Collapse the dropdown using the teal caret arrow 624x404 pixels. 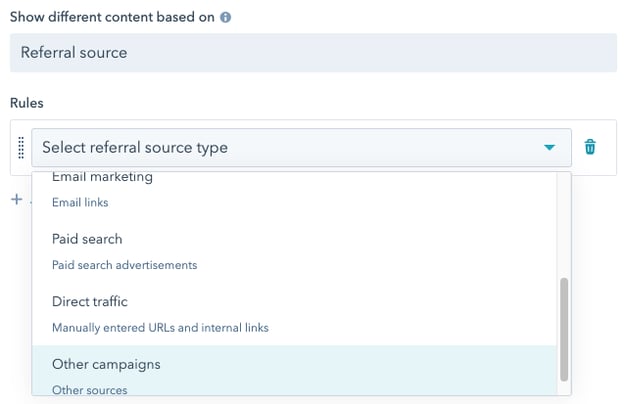[549, 148]
